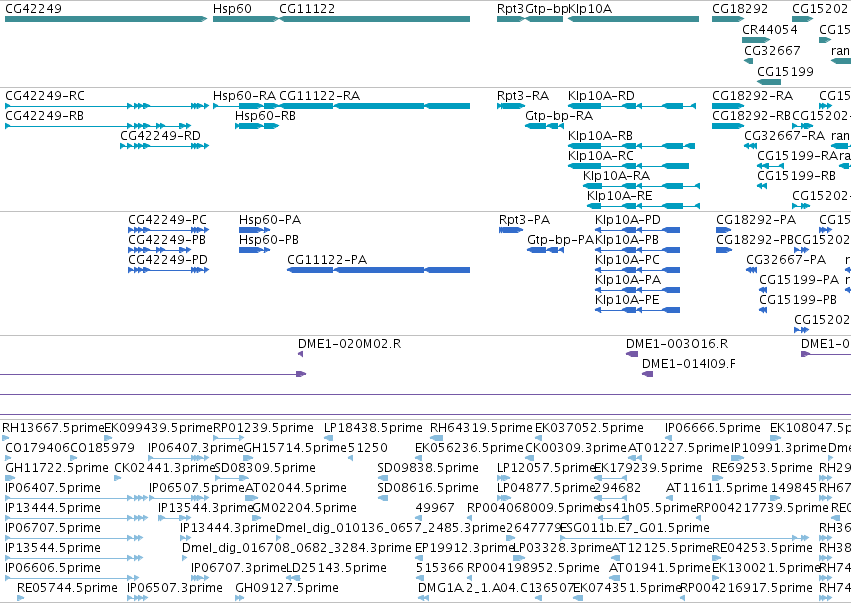This screenshot has height=603, width=851.
Task: Click the Hsp60-PB protein
Action: coord(255,250)
